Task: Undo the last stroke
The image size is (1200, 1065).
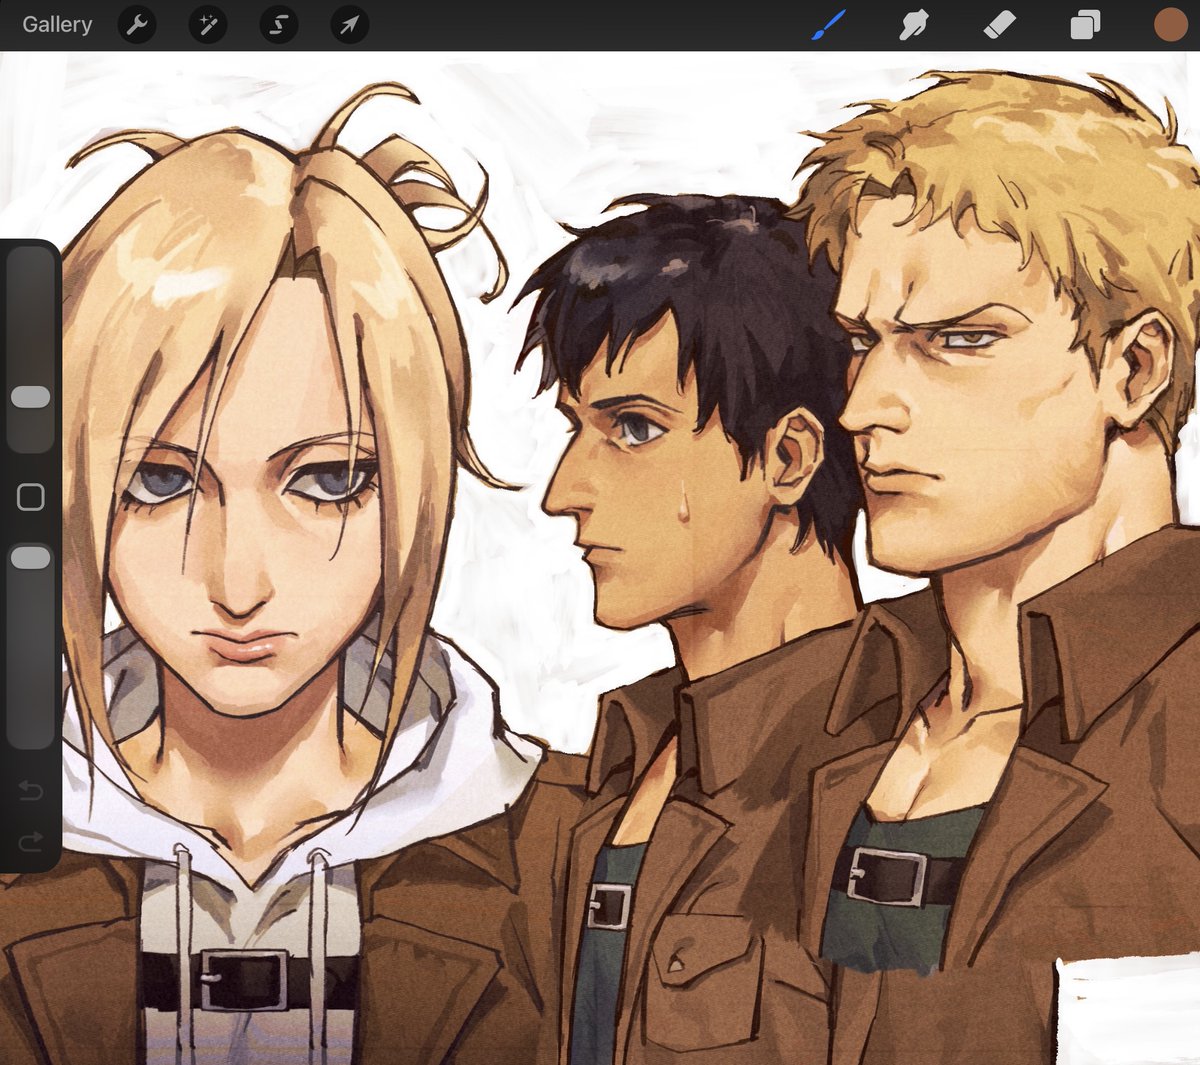Action: pyautogui.click(x=30, y=792)
